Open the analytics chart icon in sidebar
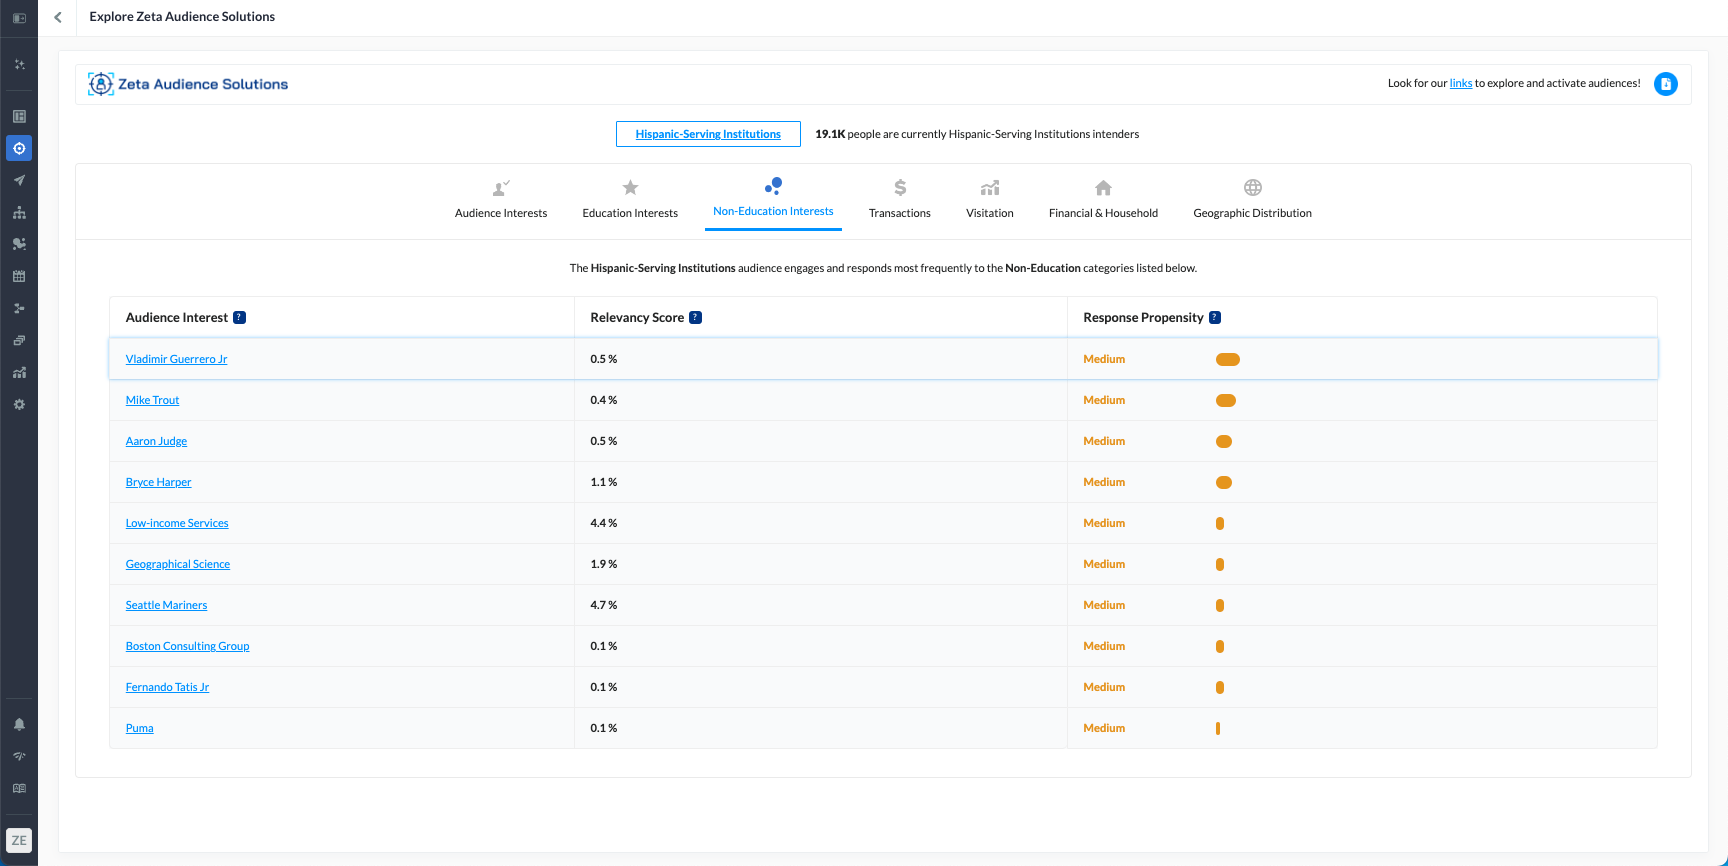Image resolution: width=1728 pixels, height=866 pixels. pos(19,373)
